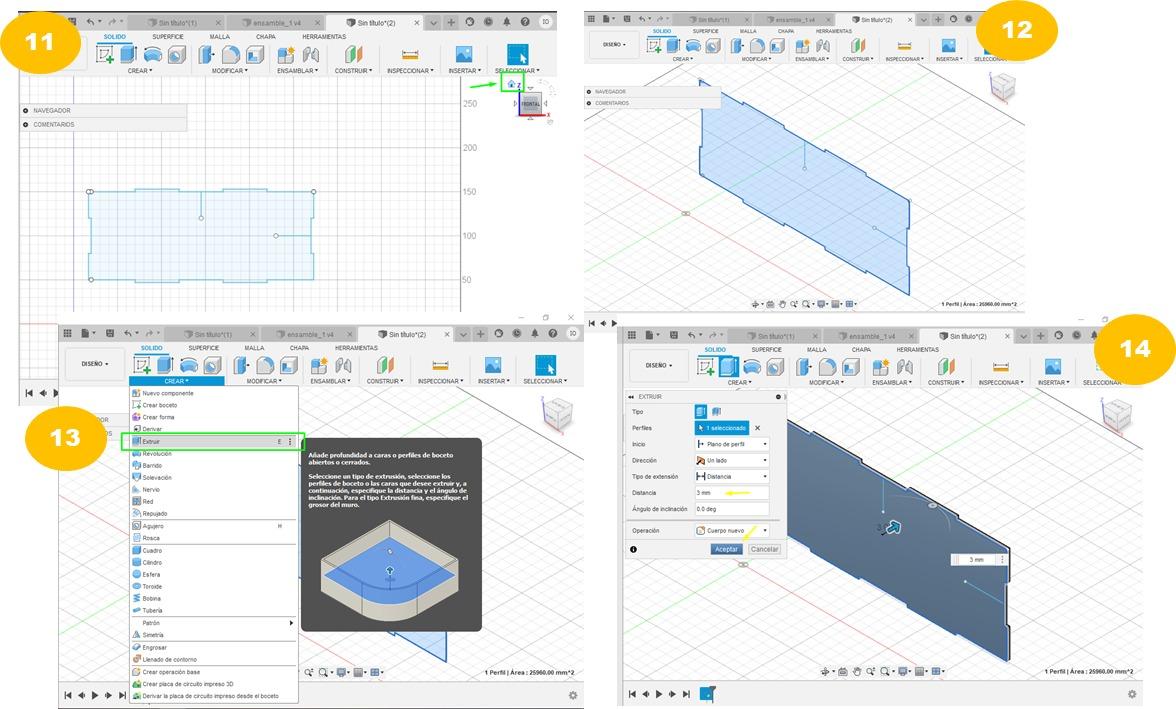Click the Measure icon in step 14 toolbar

tap(1000, 367)
